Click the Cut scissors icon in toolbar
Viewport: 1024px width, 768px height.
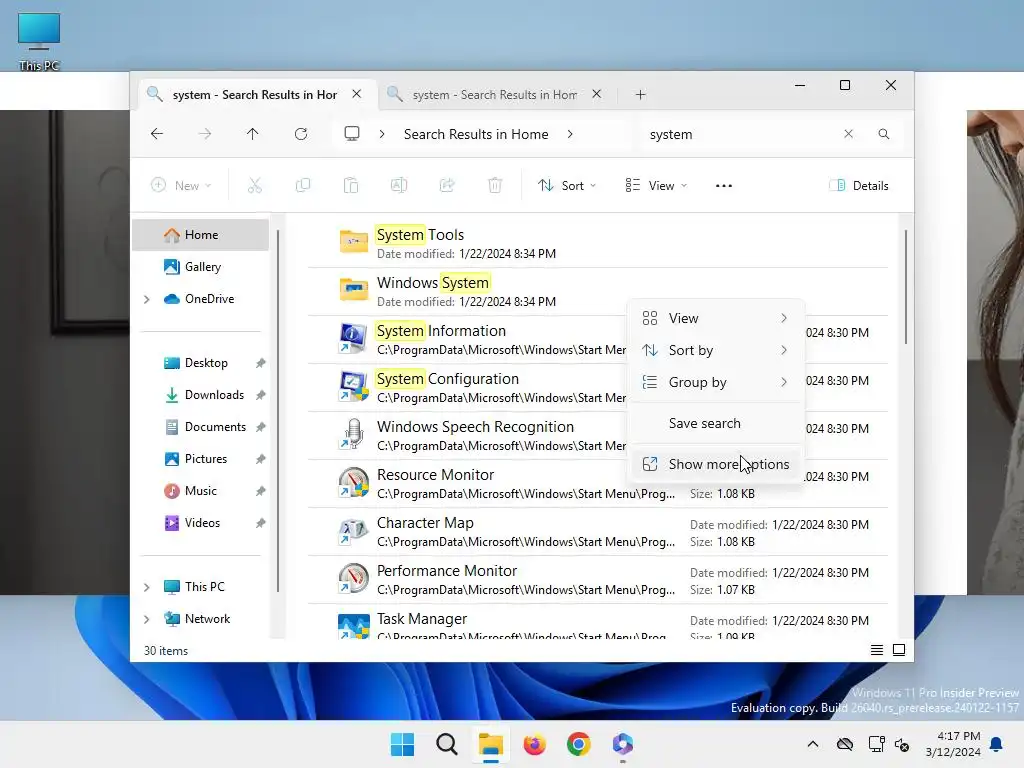[255, 185]
